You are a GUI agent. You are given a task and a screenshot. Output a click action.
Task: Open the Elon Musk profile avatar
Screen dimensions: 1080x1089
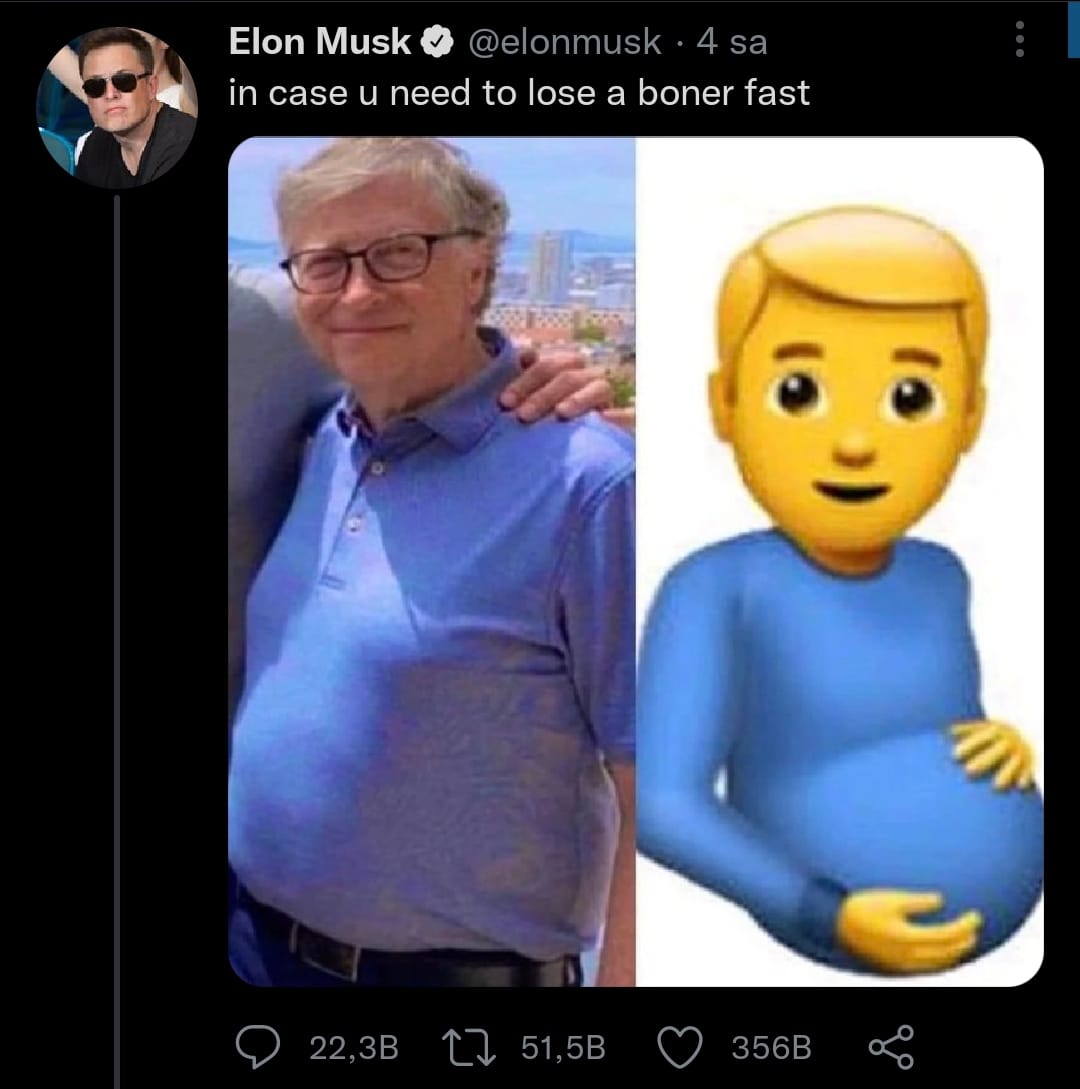pos(117,108)
